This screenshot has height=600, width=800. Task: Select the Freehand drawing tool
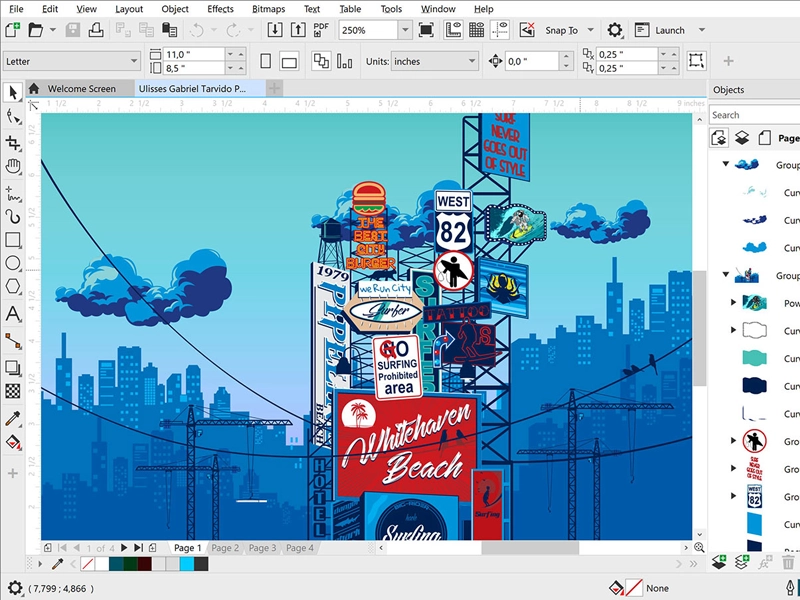pos(13,194)
